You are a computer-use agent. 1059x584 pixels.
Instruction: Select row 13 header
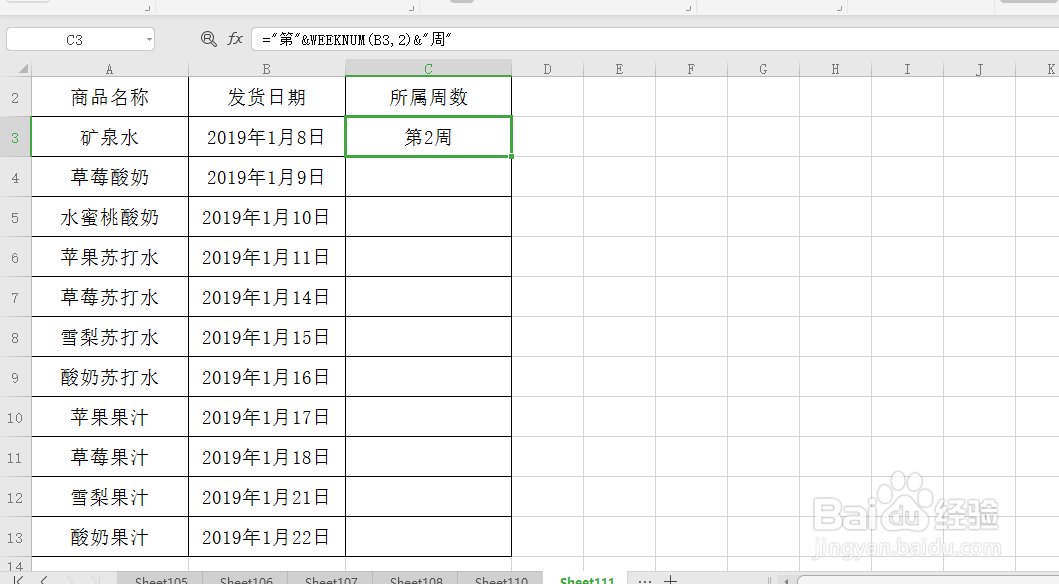pyautogui.click(x=16, y=537)
